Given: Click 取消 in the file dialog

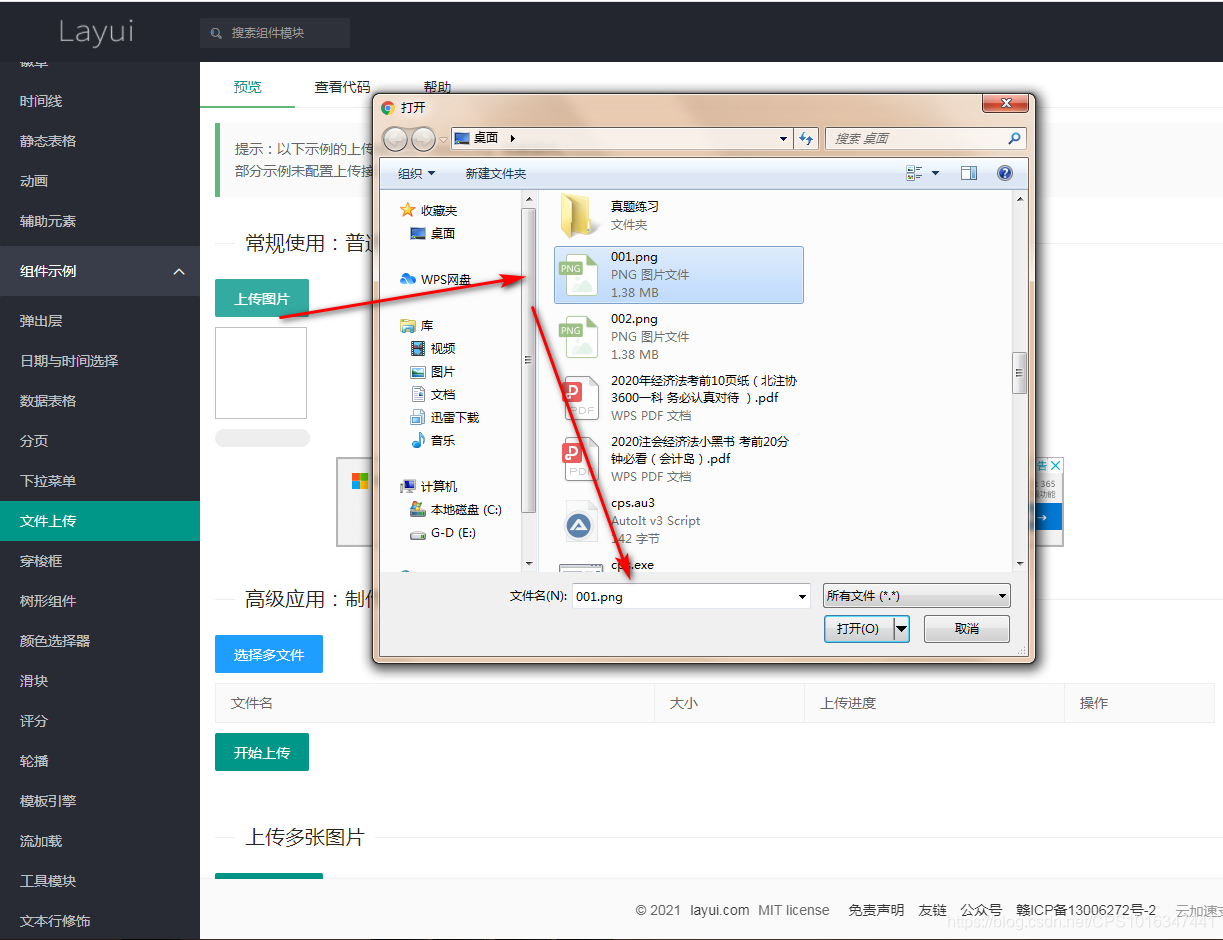Looking at the screenshot, I should (x=967, y=629).
